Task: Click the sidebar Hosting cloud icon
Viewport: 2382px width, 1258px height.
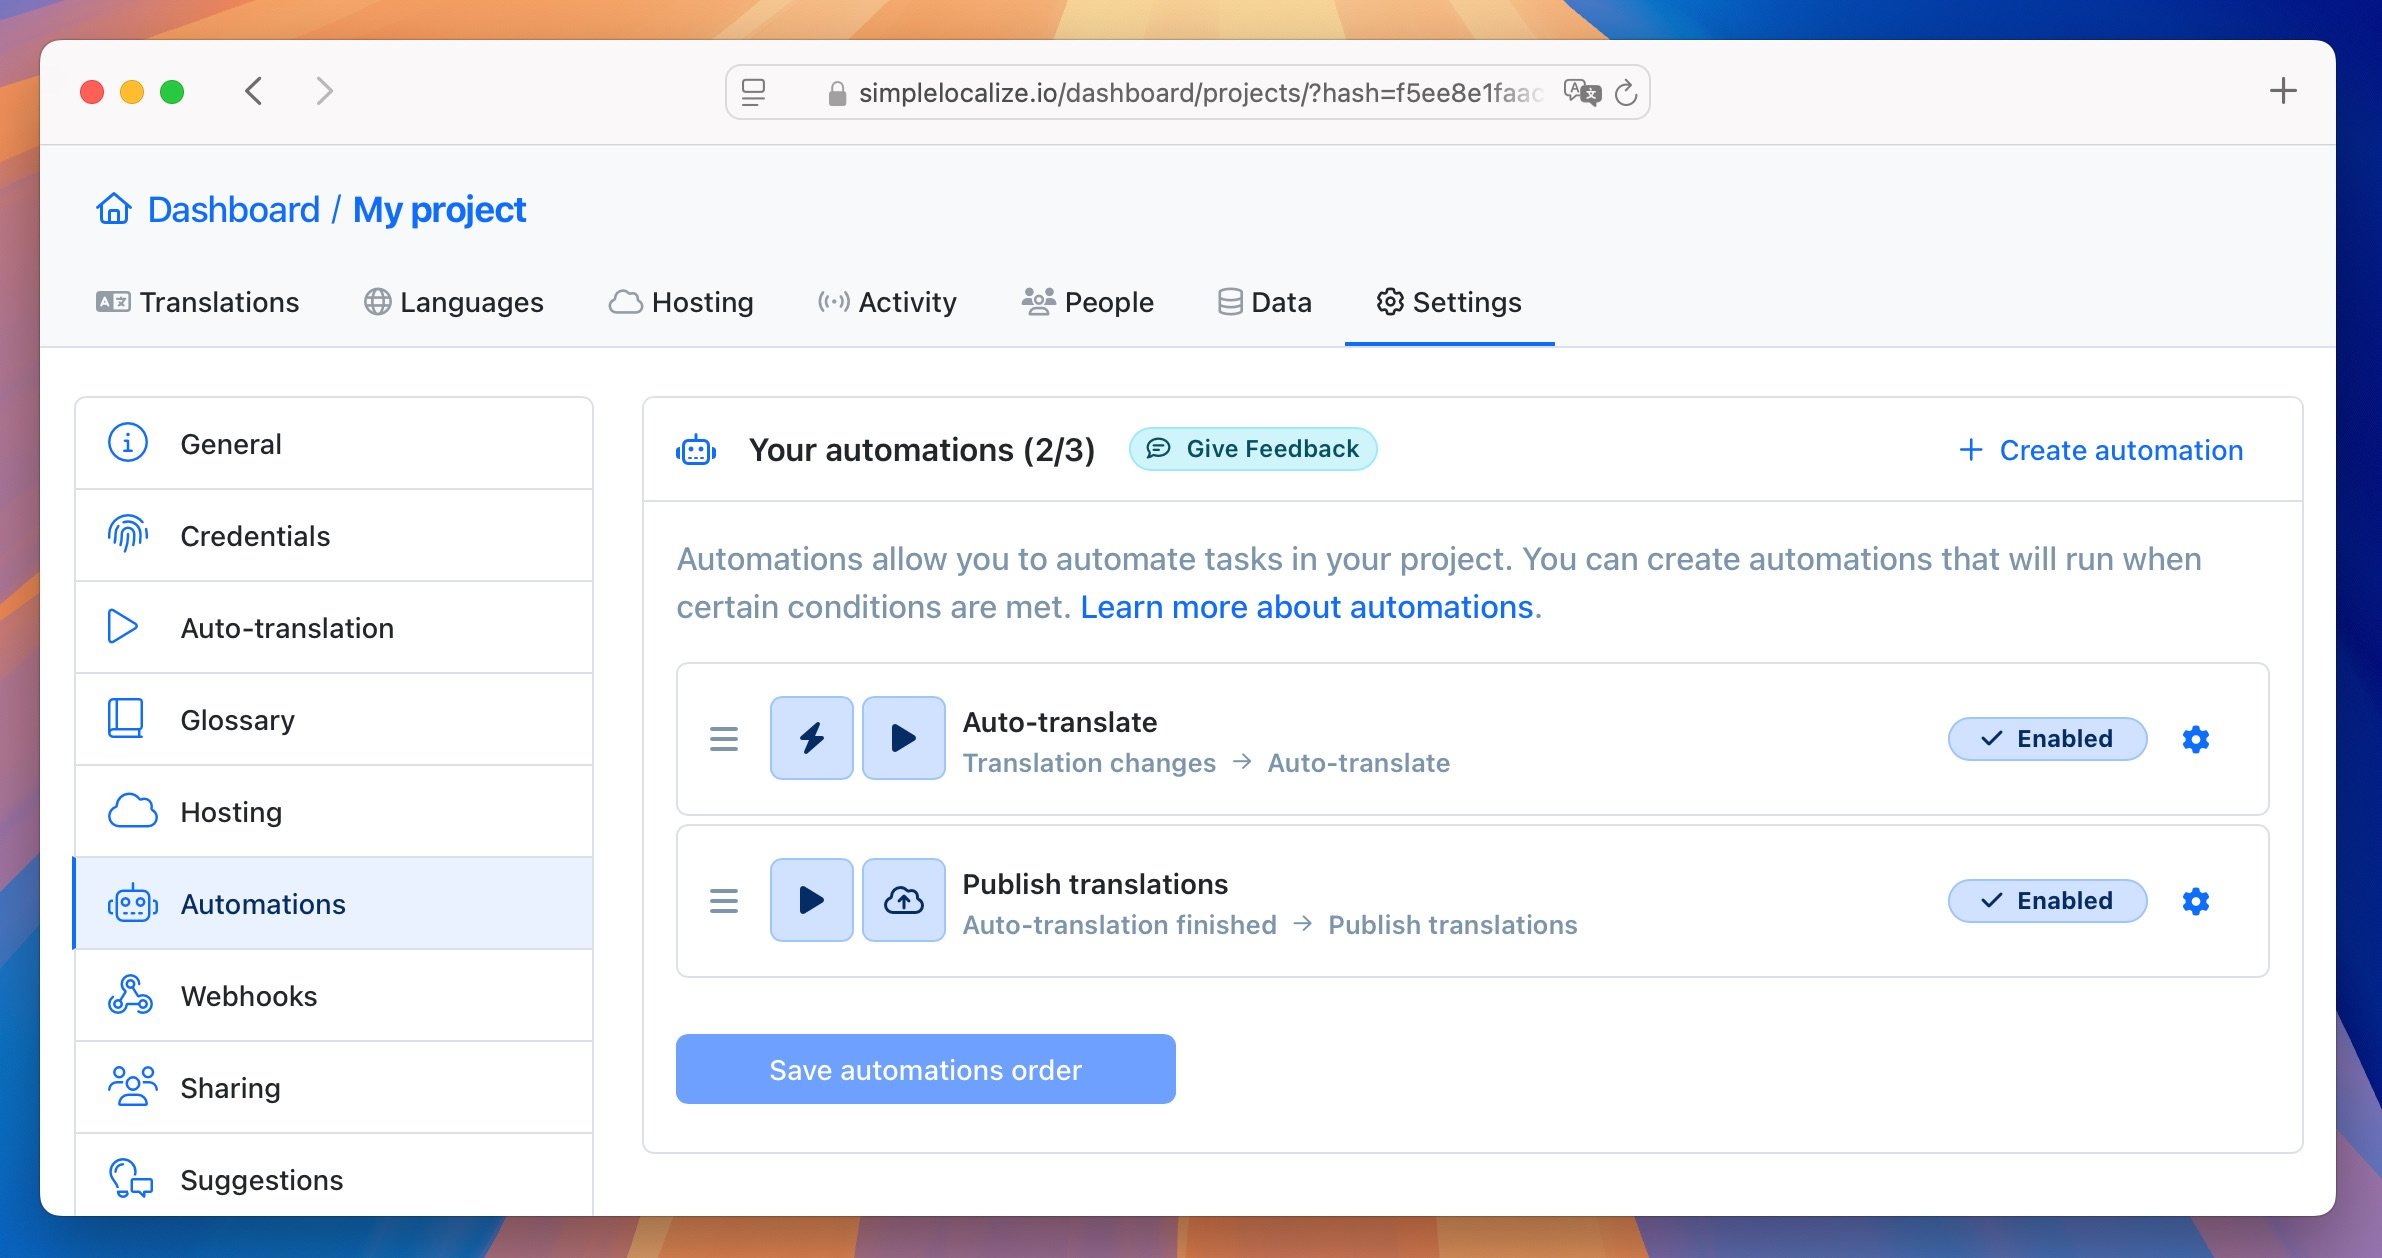Action: click(x=132, y=811)
